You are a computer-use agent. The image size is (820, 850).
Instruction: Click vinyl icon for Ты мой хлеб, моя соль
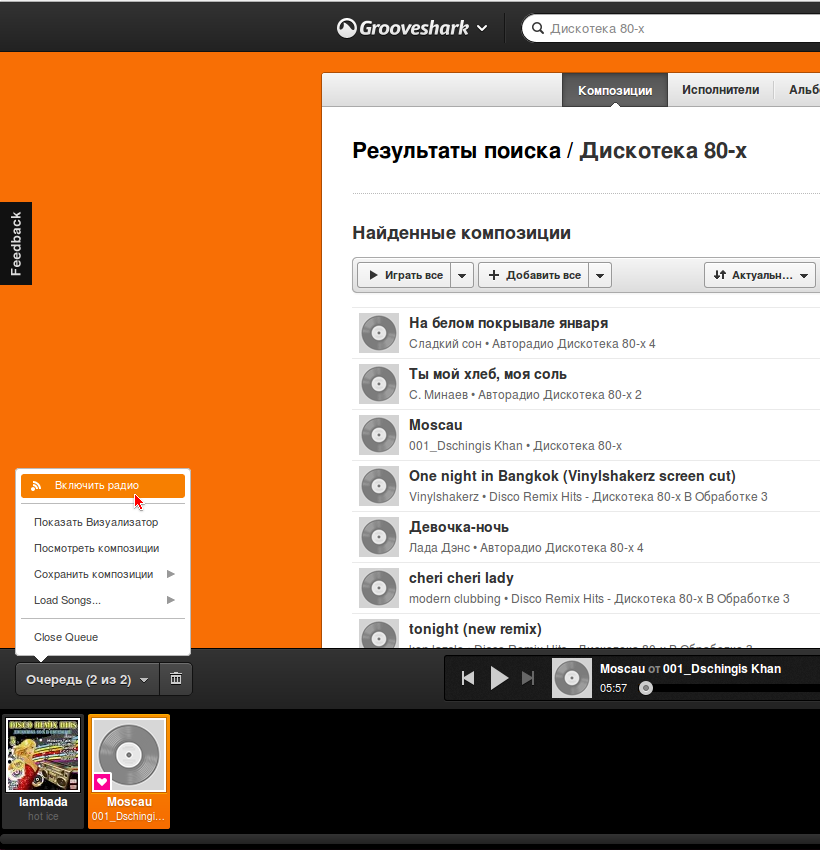(x=379, y=384)
